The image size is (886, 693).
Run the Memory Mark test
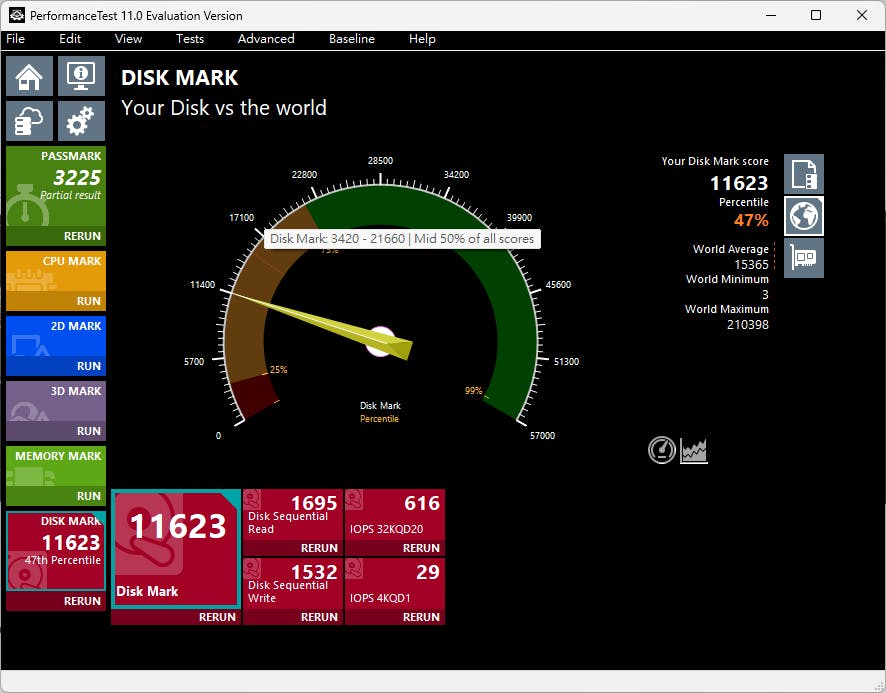point(89,496)
